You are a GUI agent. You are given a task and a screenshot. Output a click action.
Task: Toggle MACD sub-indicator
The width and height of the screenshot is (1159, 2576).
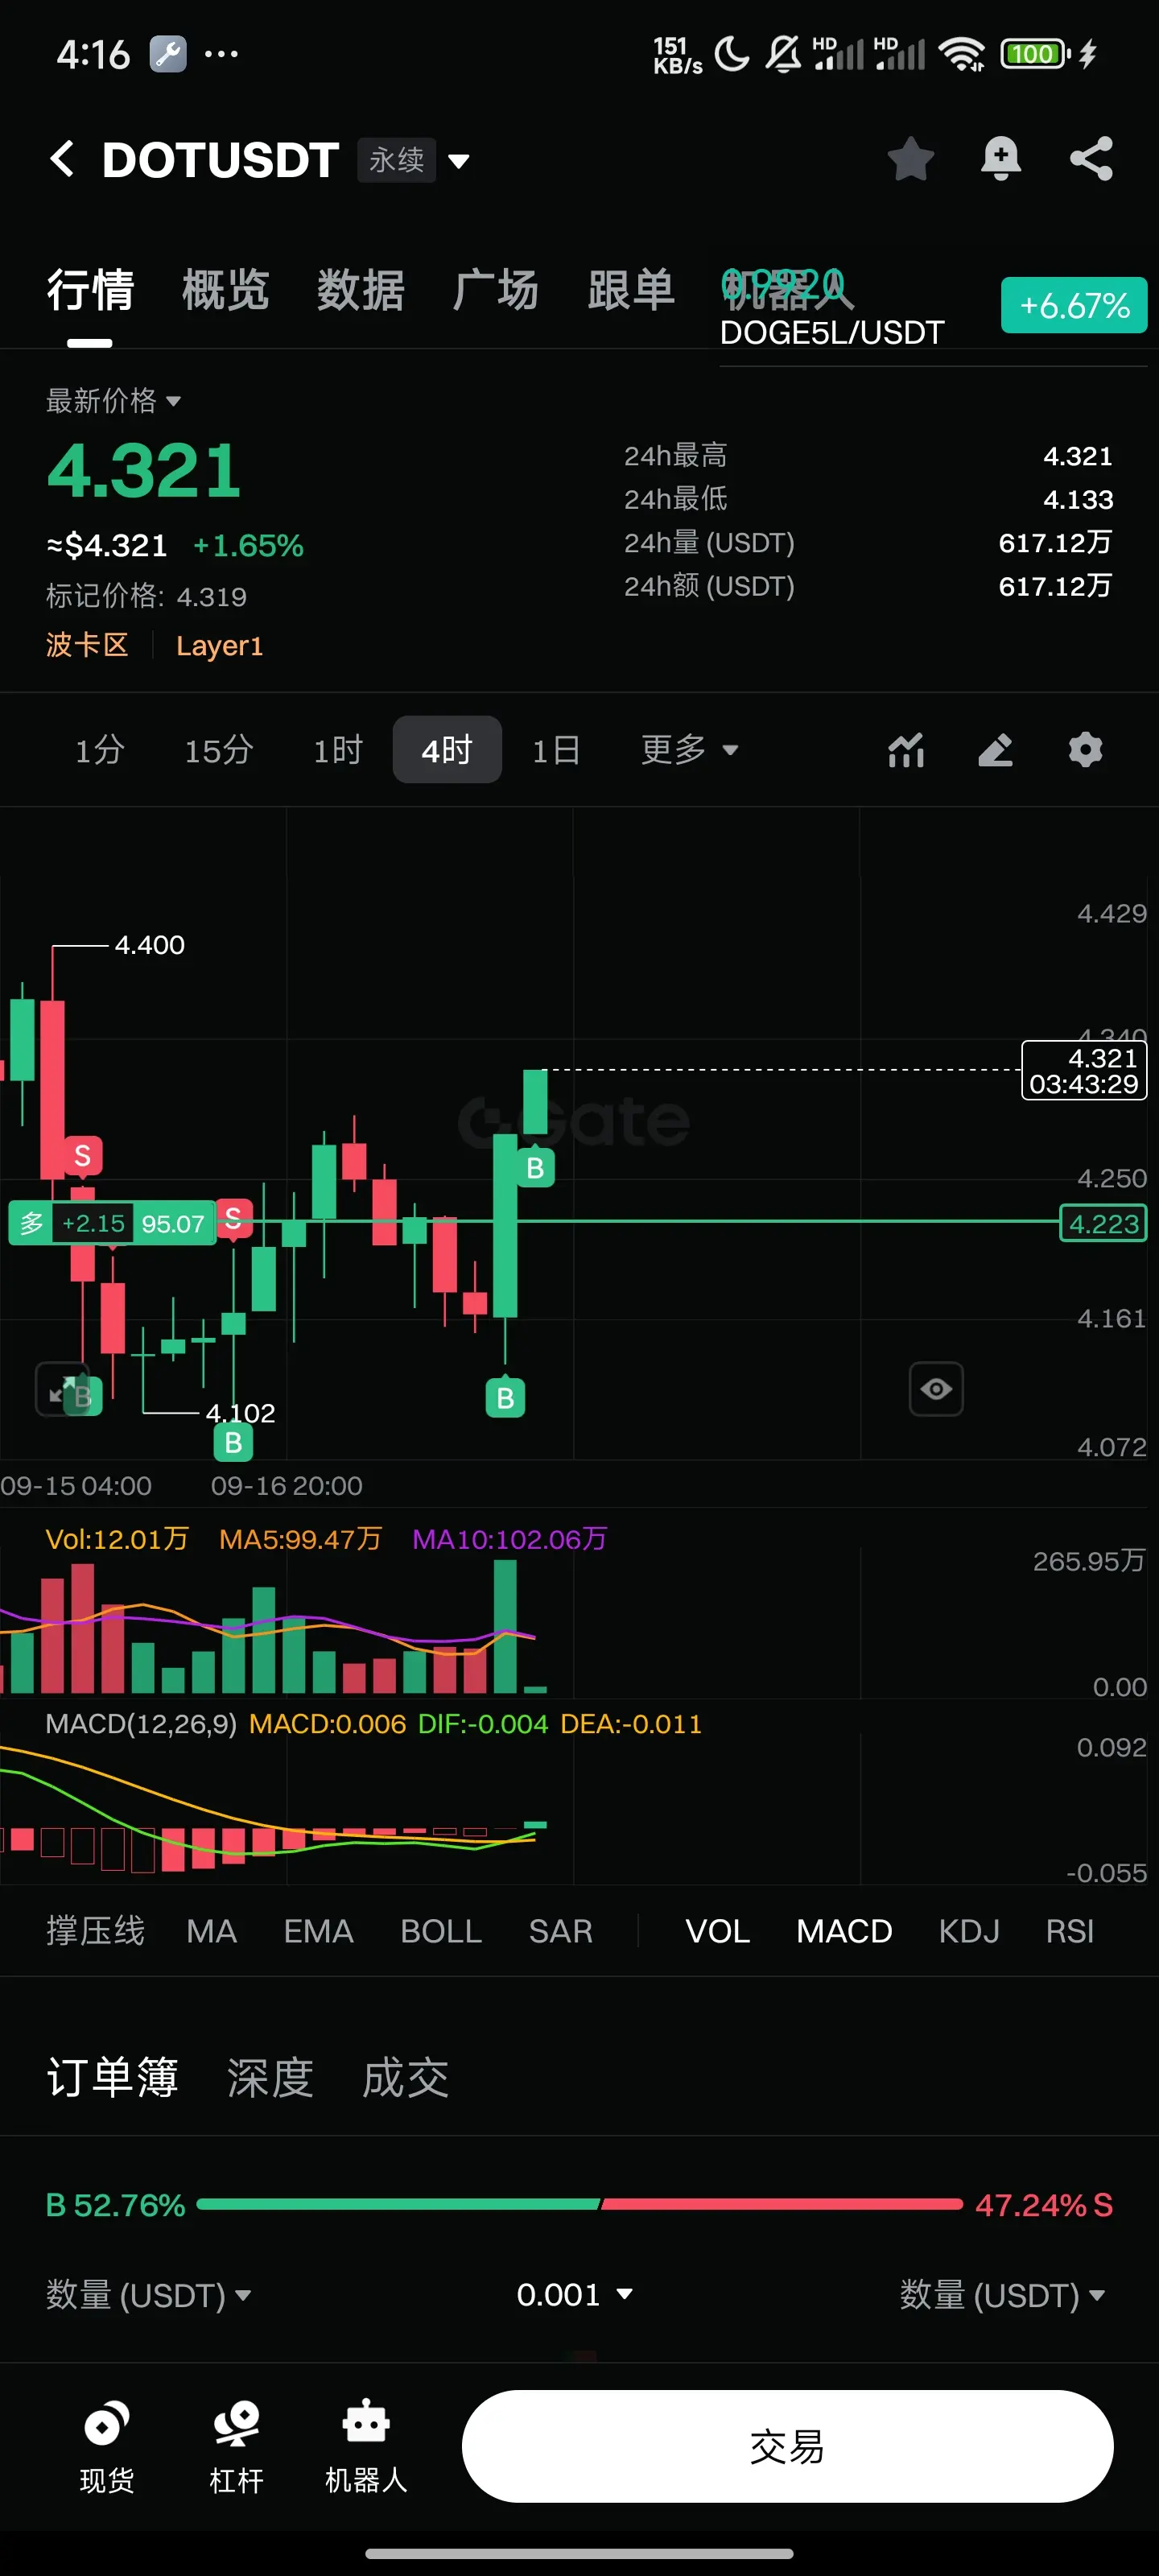coord(844,1931)
